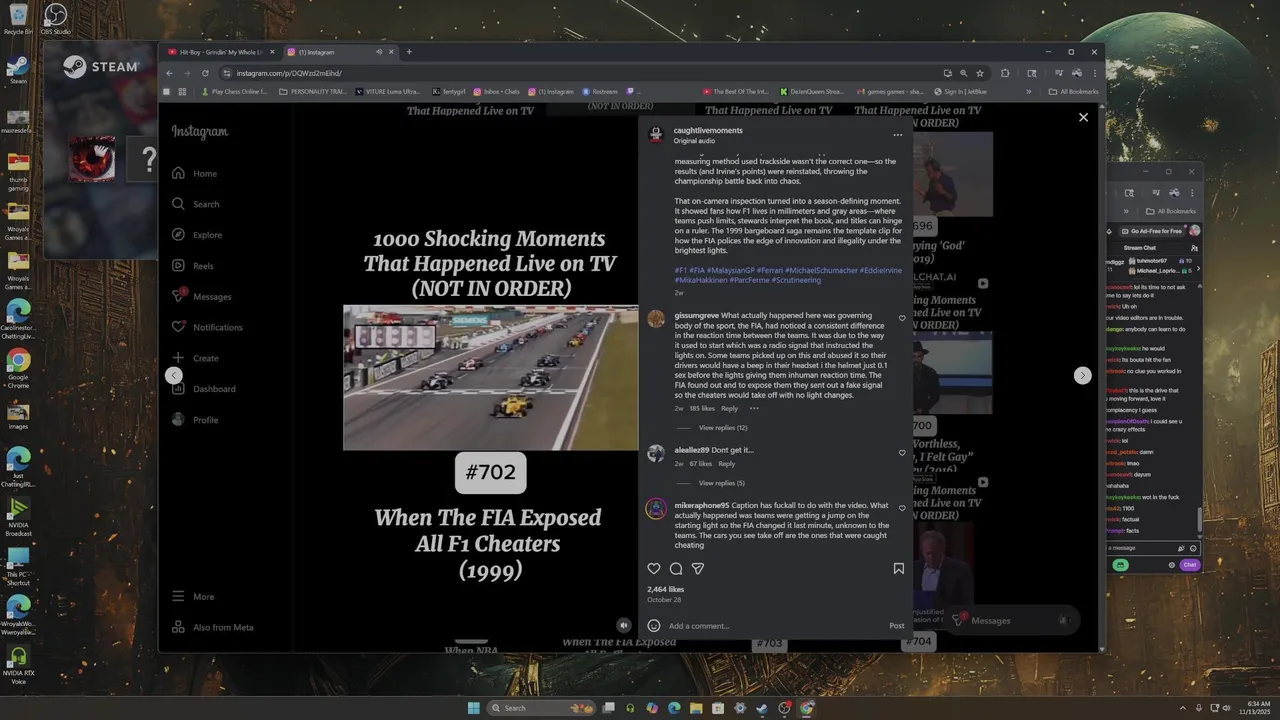Expand View replies (12)
1280x720 pixels.
click(x=723, y=427)
